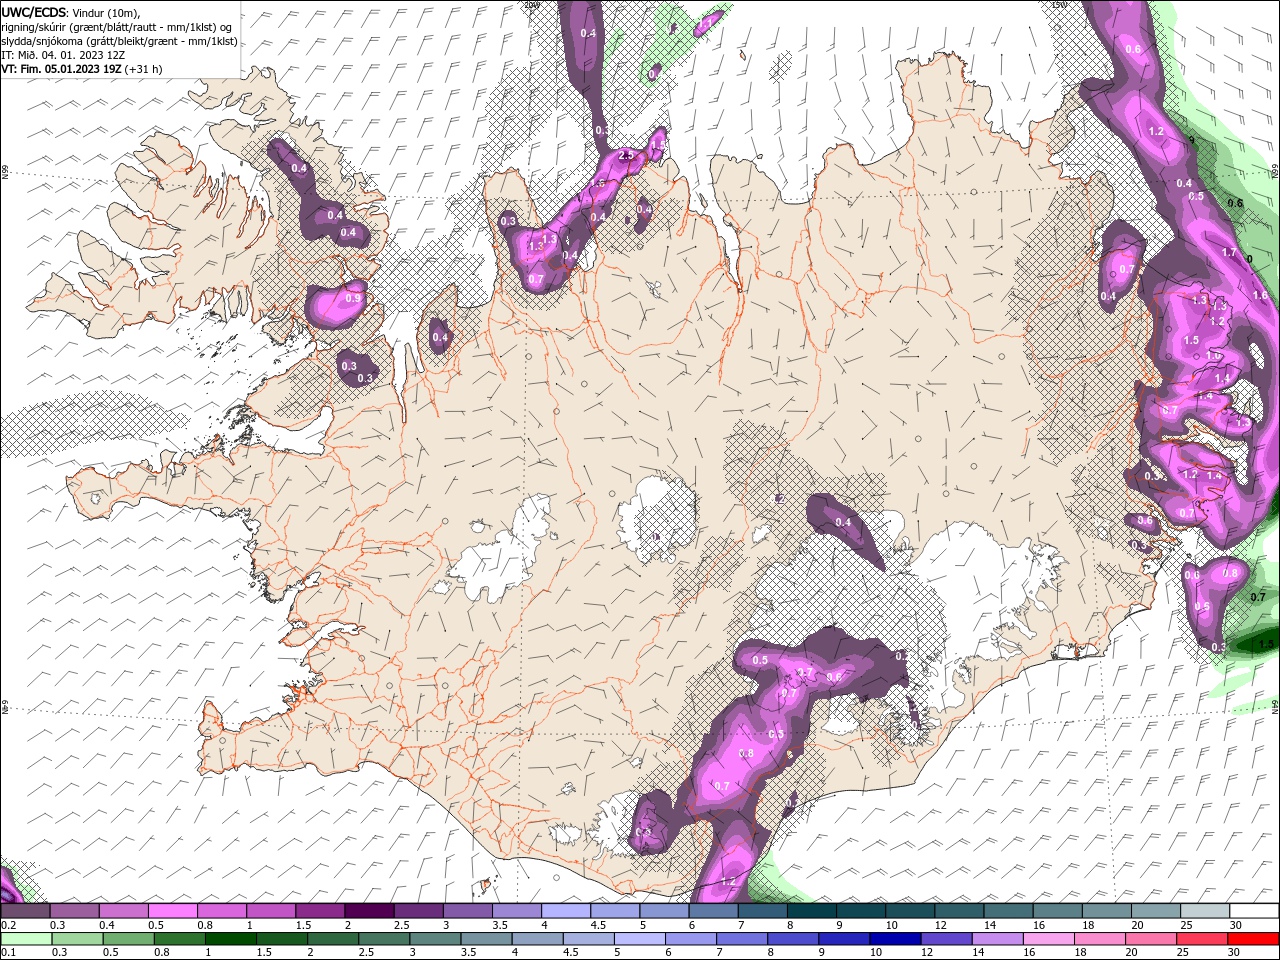Viewport: 1280px width, 960px height.
Task: Select the 'UWC/ECDS: Vindur (10m),' title text
Action: [x=71, y=13]
